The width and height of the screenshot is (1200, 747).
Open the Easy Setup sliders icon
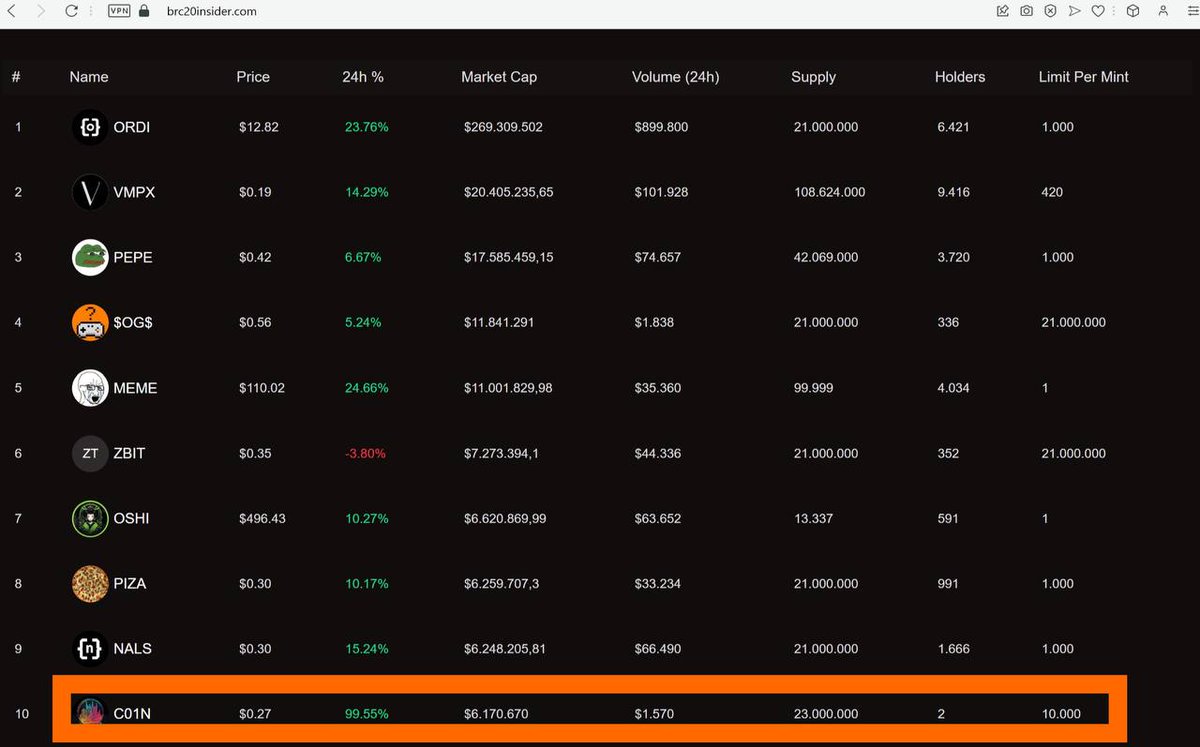(x=1192, y=11)
